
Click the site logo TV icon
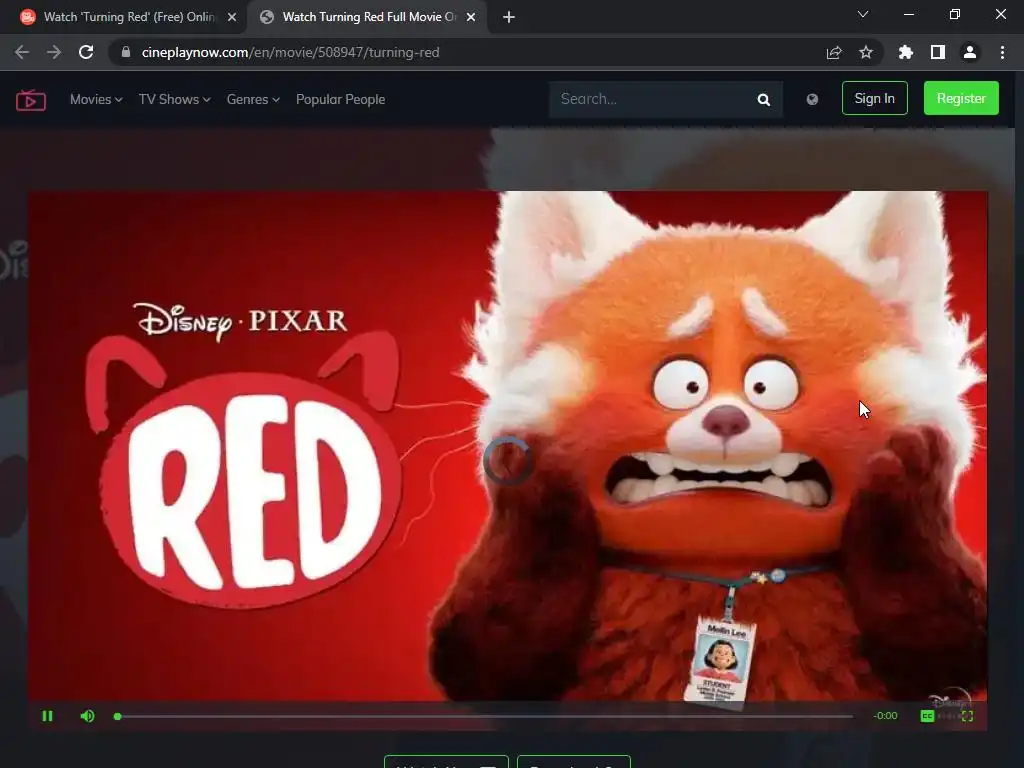point(31,100)
